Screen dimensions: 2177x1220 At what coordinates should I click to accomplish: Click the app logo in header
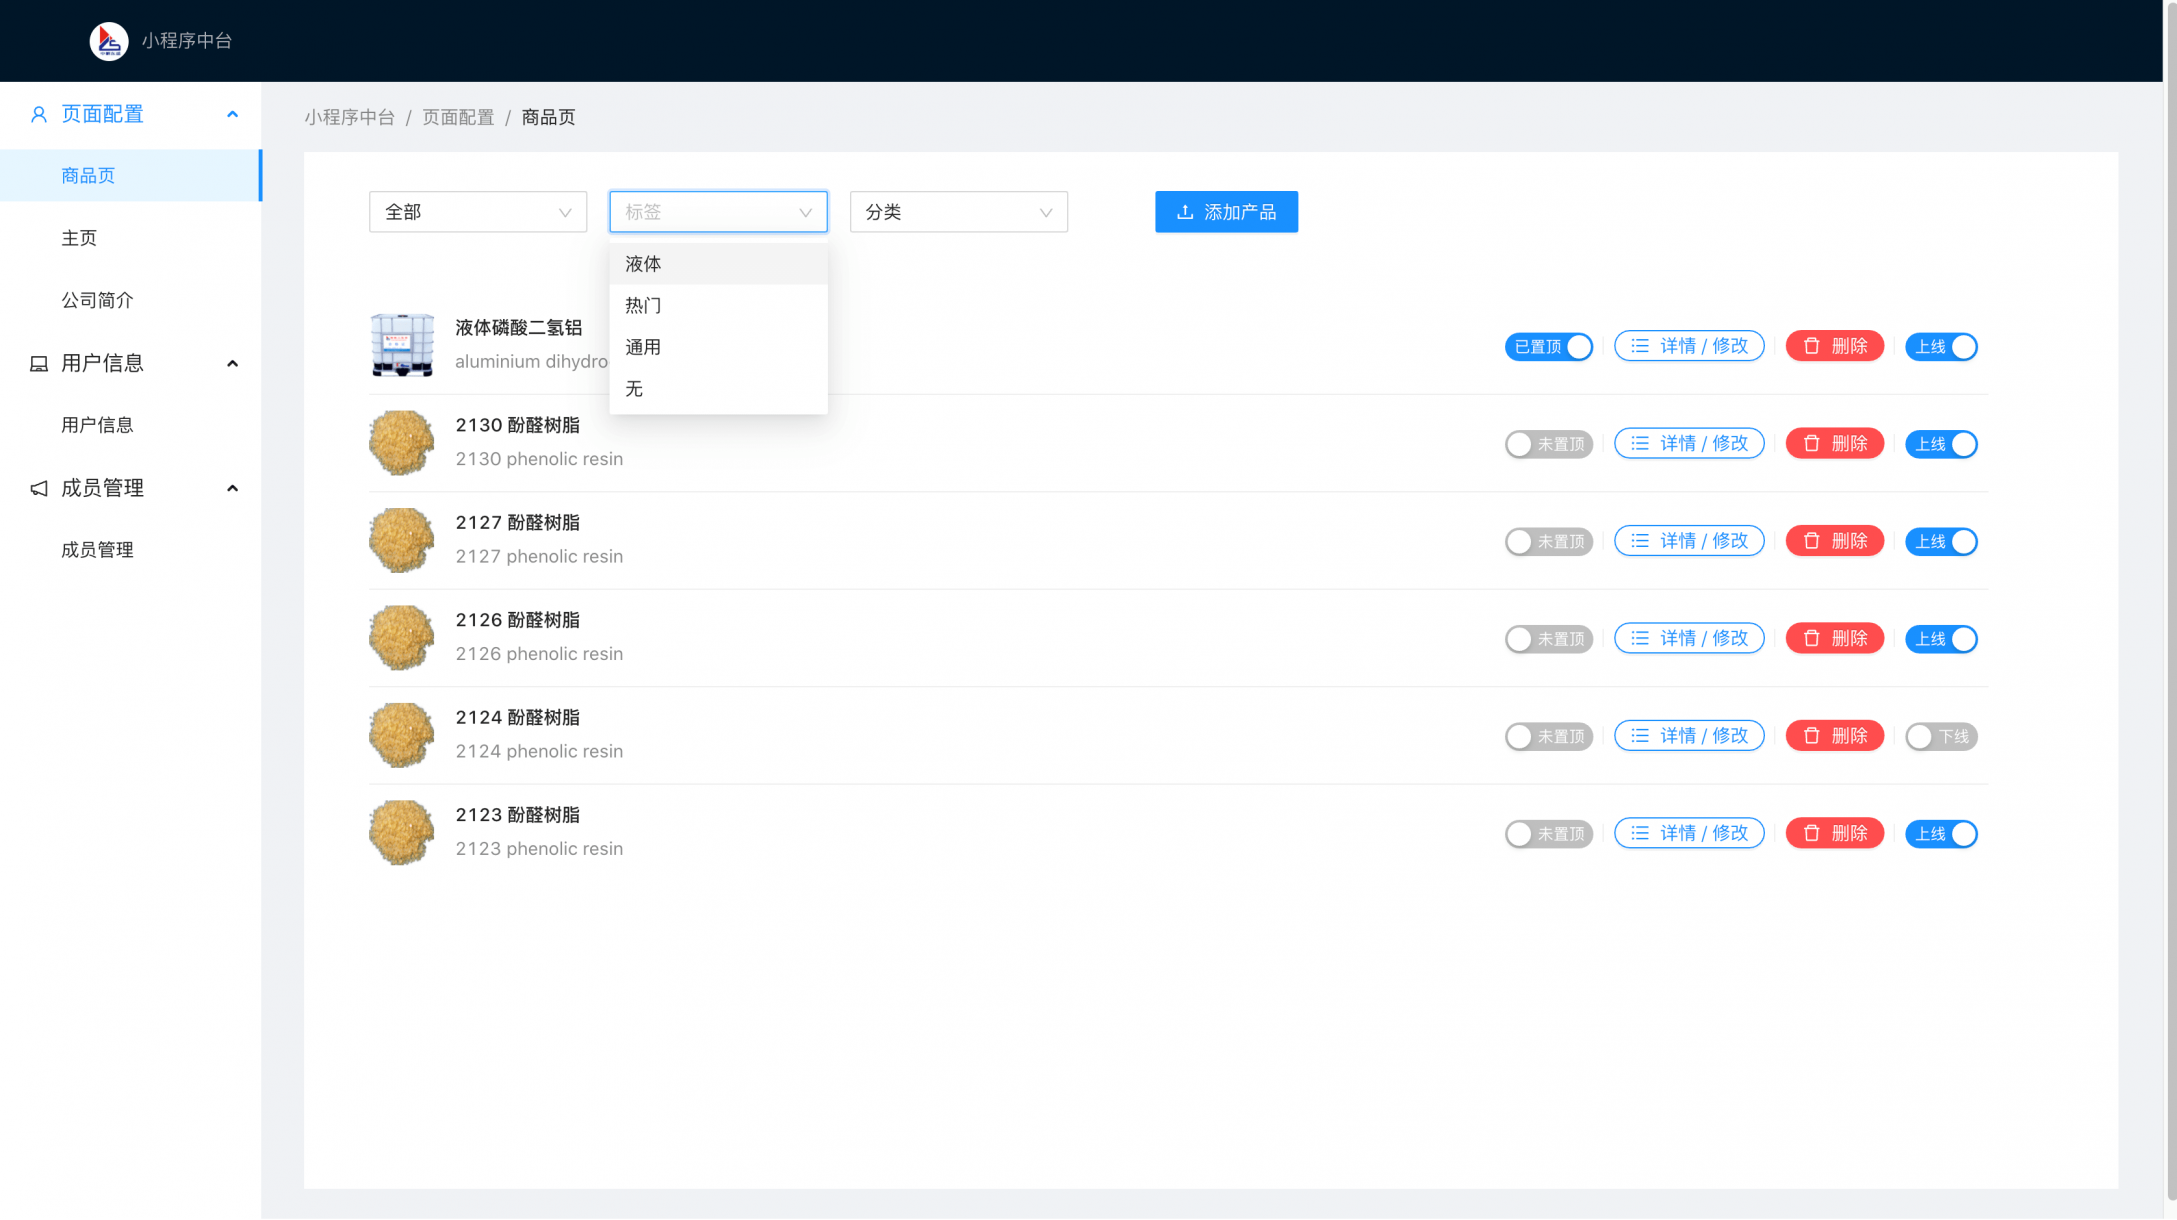tap(109, 41)
